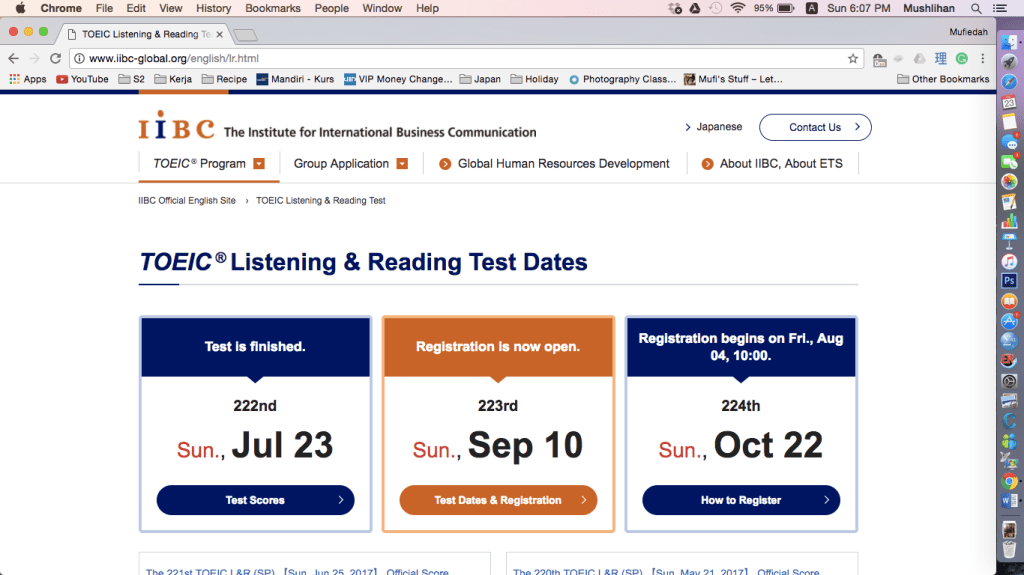The width and height of the screenshot is (1024, 575).
Task: Open Microsoft Word from the Dock
Action: coord(1009,501)
